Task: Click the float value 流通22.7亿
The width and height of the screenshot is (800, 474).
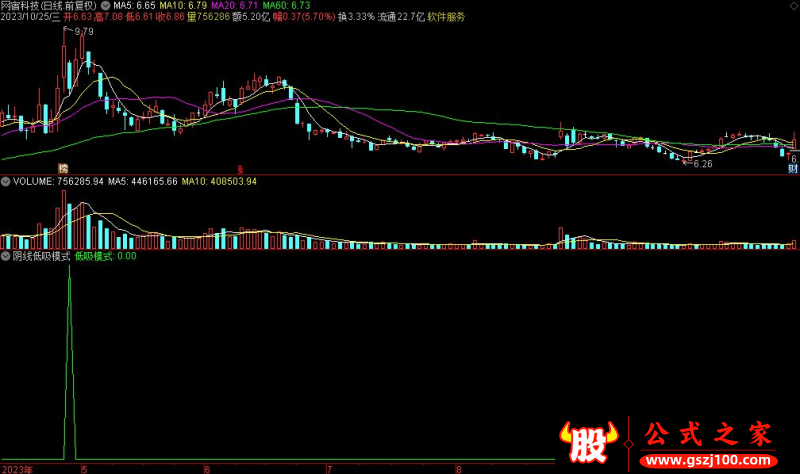Action: 401,17
